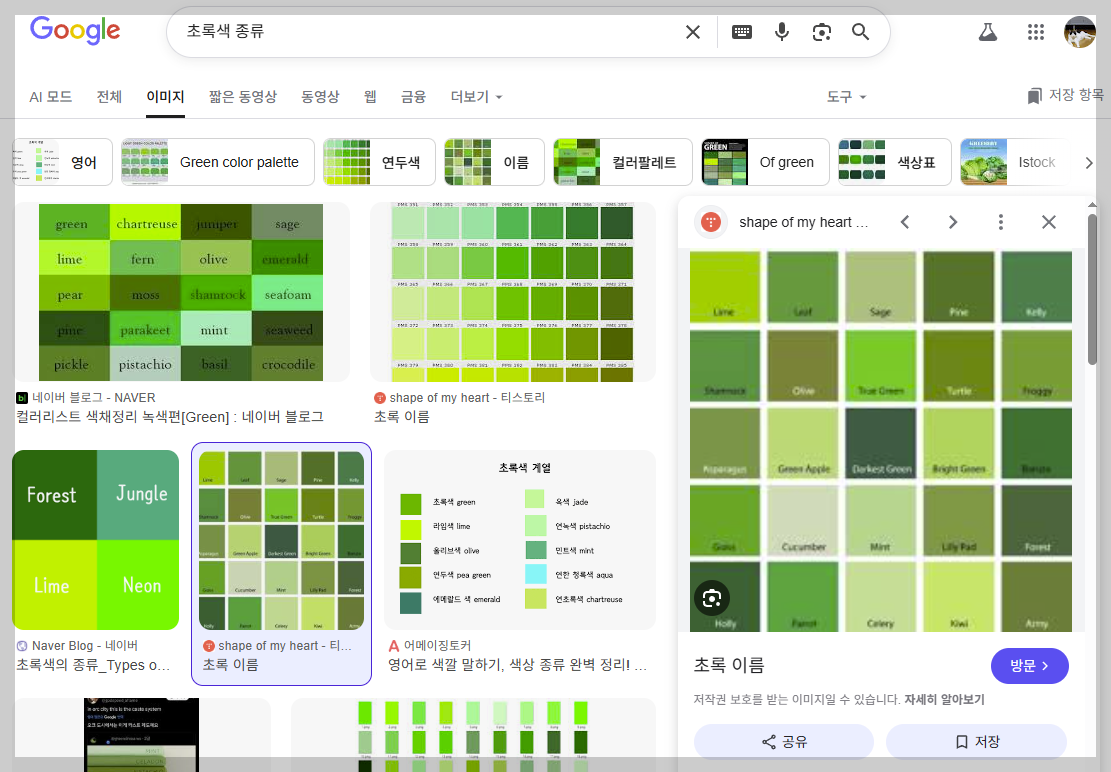Filter by Of green suggestion chip
Image resolution: width=1111 pixels, height=772 pixels.
coord(765,162)
